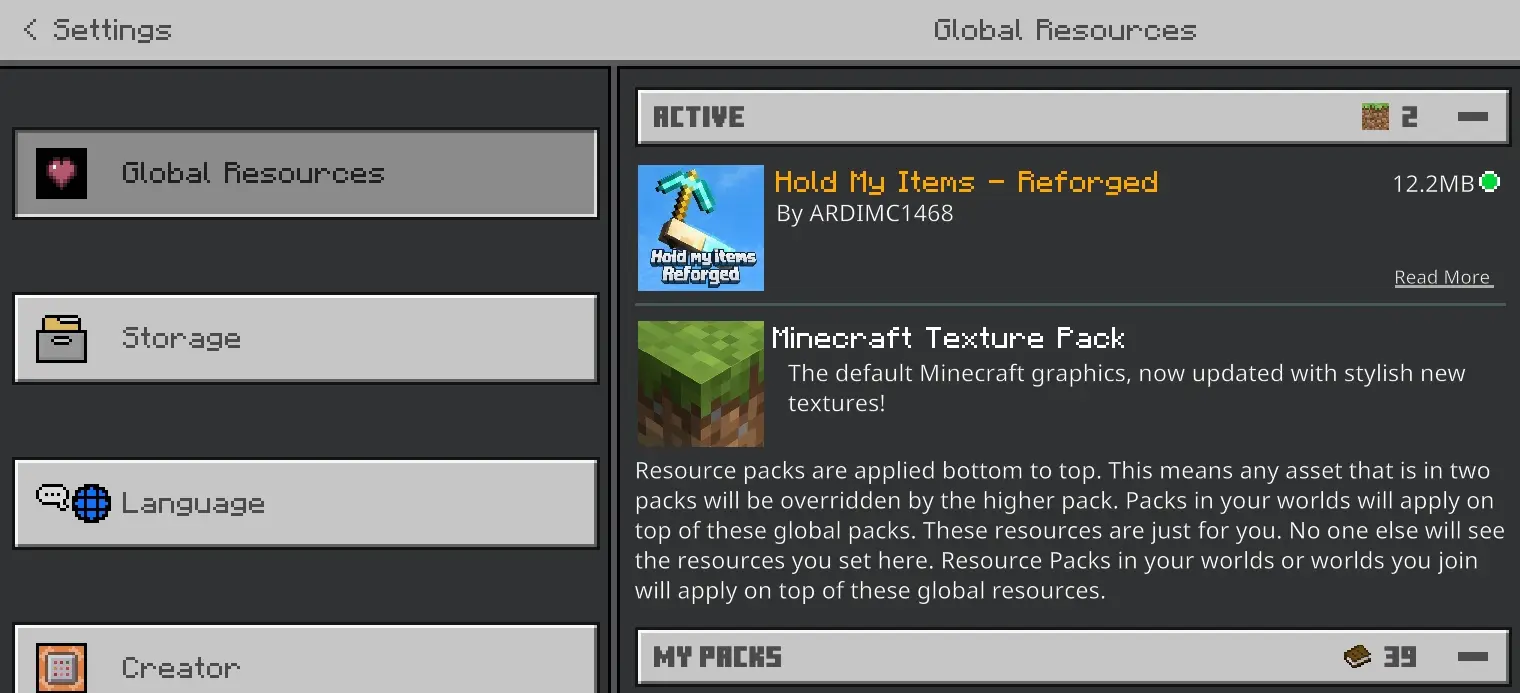Expand the Active header bar
The height and width of the screenshot is (693, 1520).
tap(1072, 117)
